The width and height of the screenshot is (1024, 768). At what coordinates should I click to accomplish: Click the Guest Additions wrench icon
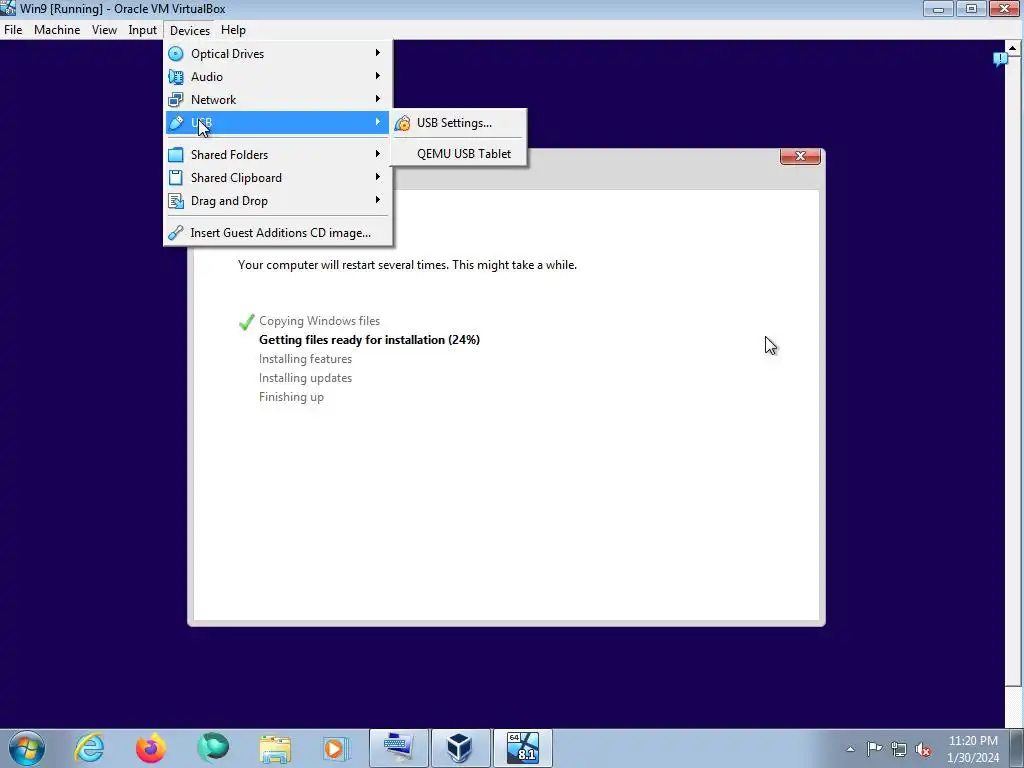(x=176, y=232)
